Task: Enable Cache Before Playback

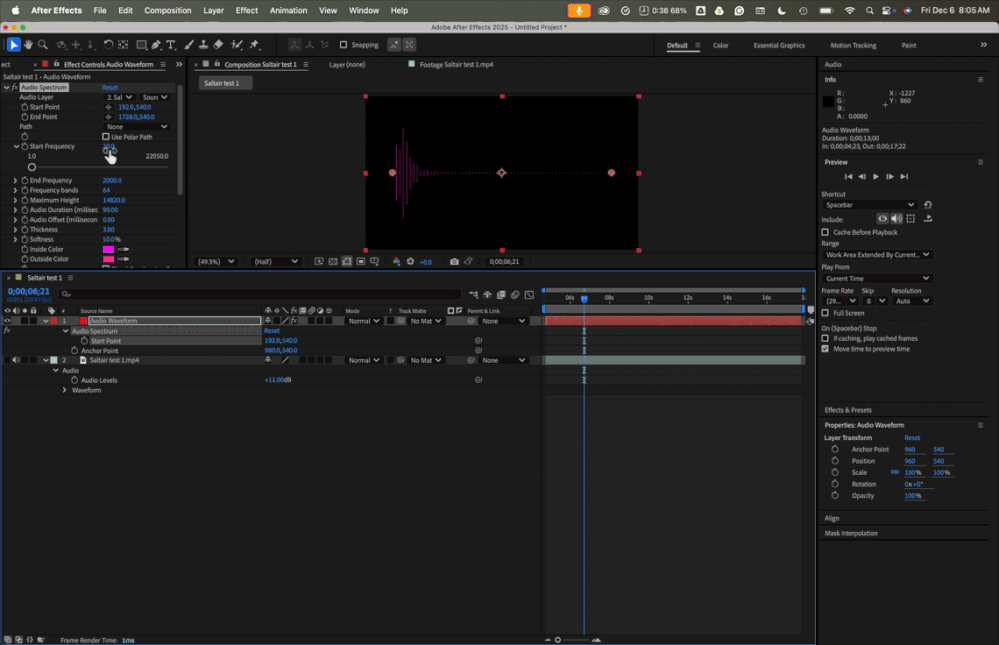Action: [825, 232]
